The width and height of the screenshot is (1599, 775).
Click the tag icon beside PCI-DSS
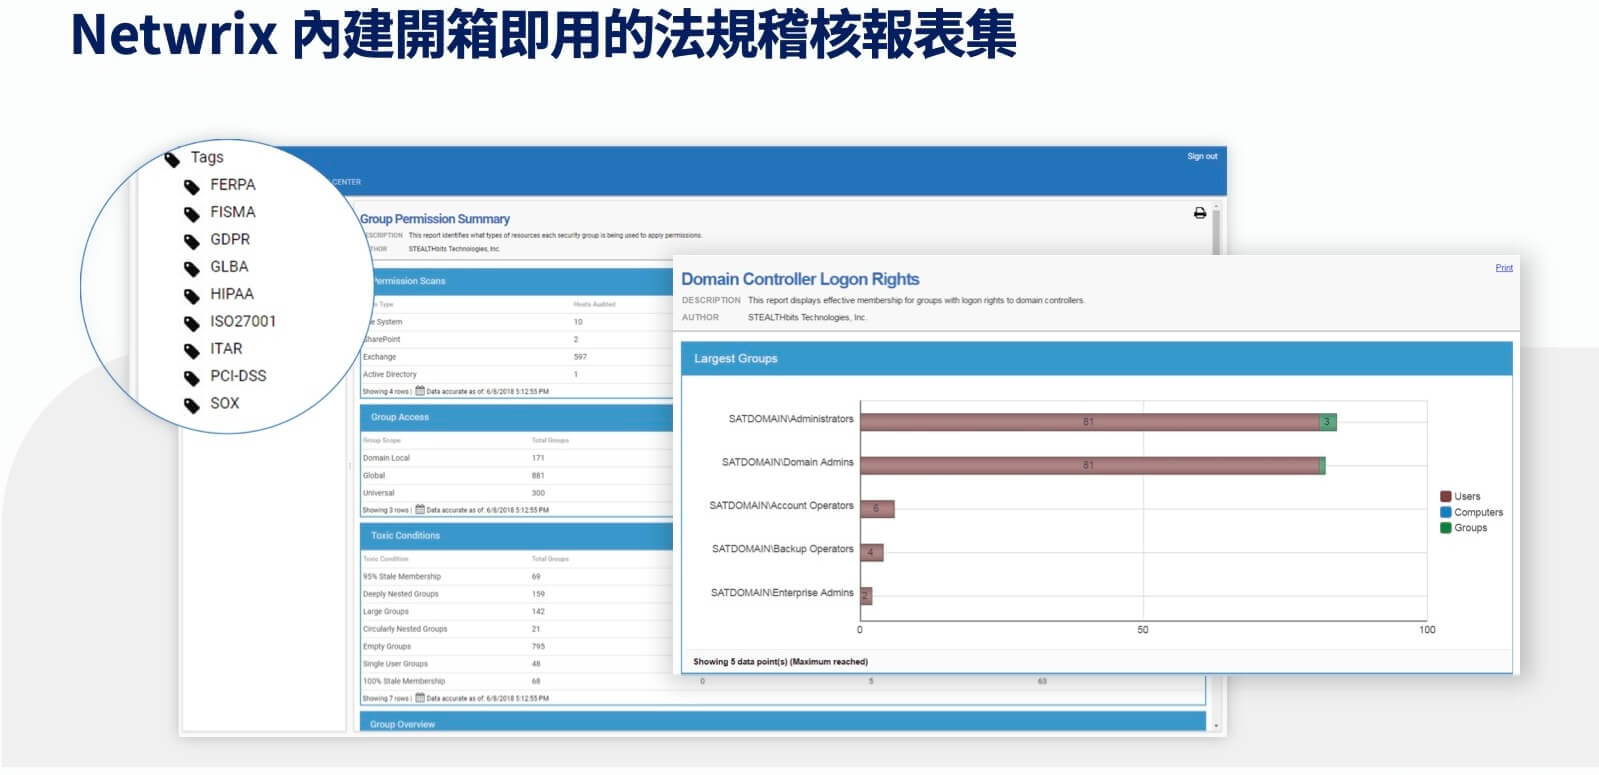pos(192,378)
